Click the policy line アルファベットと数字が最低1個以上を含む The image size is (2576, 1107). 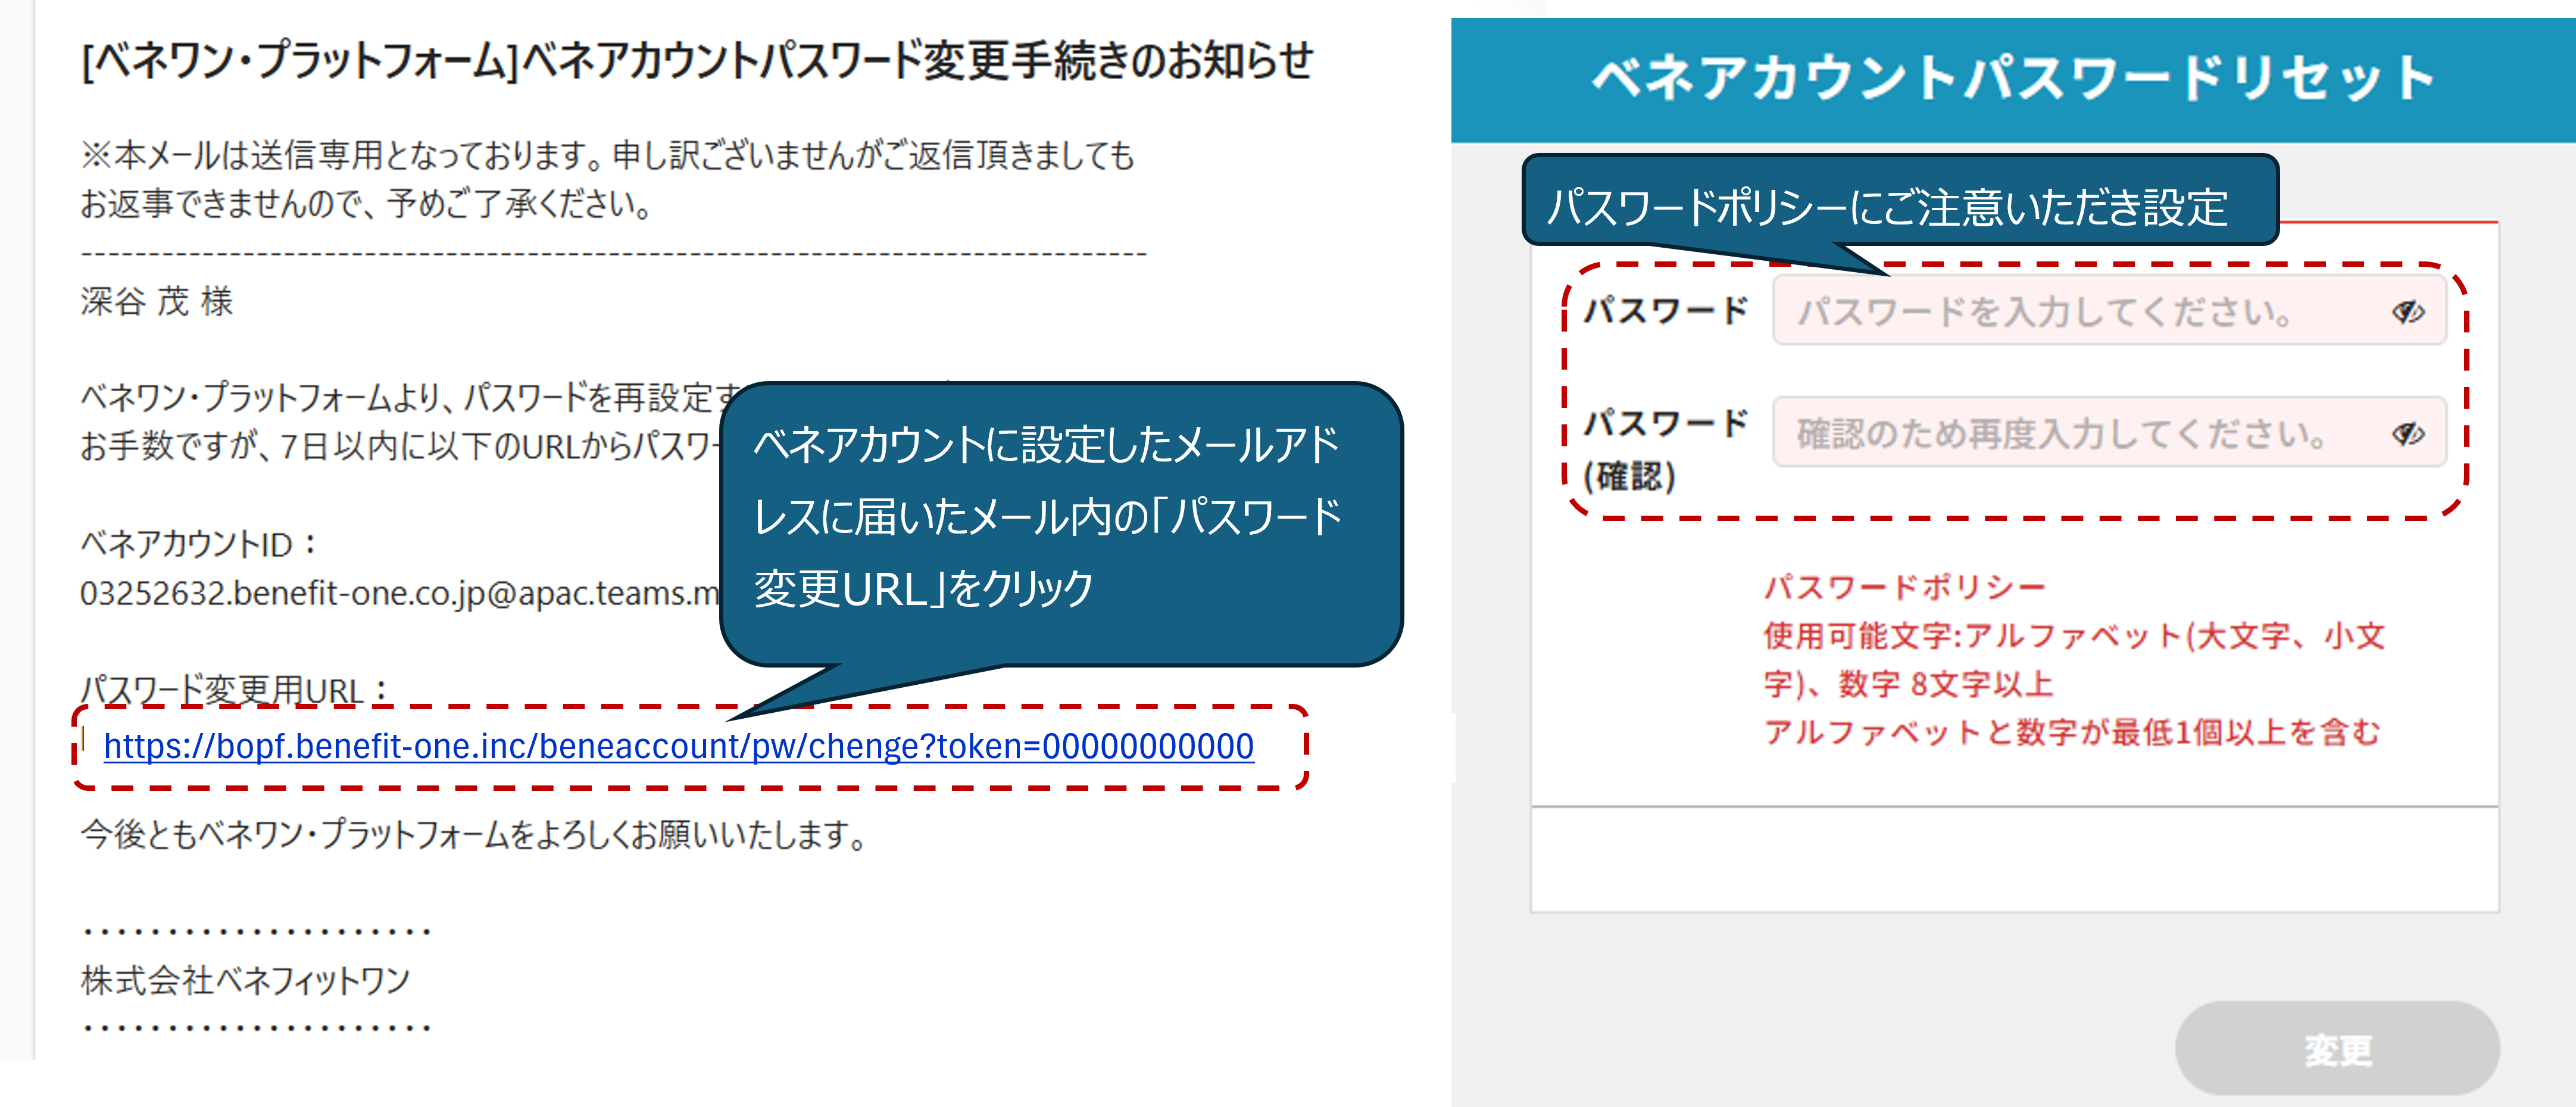[x=2072, y=733]
